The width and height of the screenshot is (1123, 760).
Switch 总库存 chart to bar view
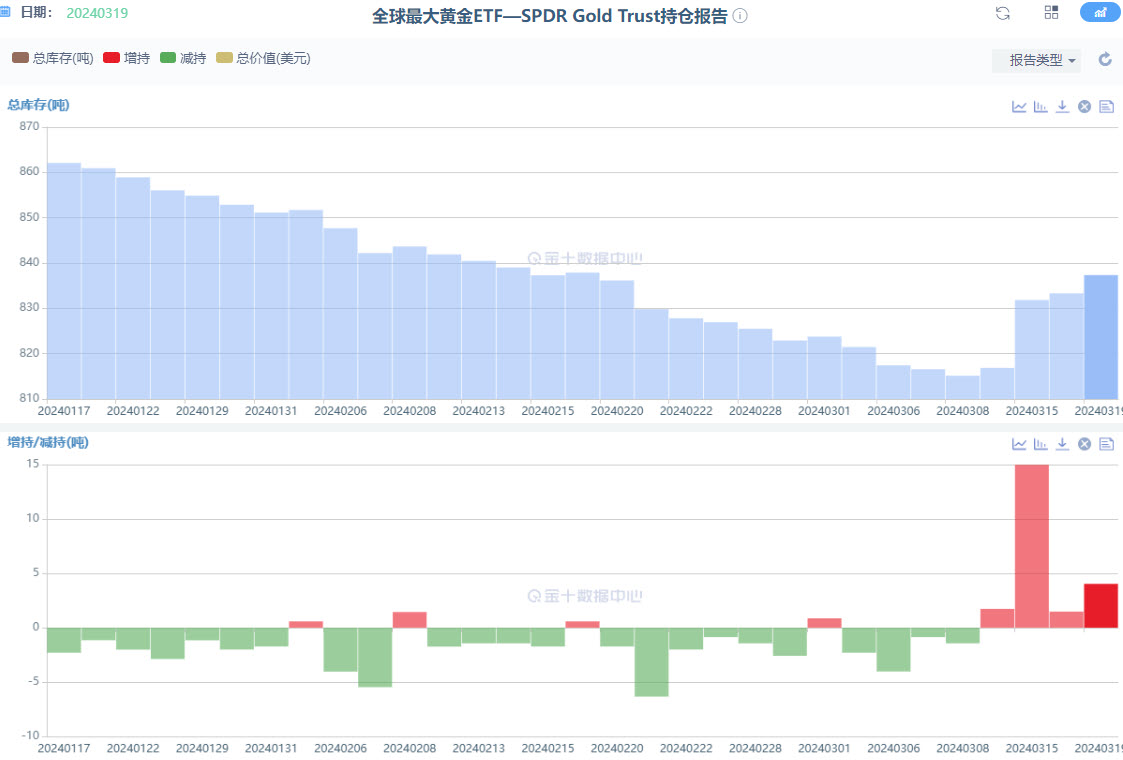[x=1040, y=107]
